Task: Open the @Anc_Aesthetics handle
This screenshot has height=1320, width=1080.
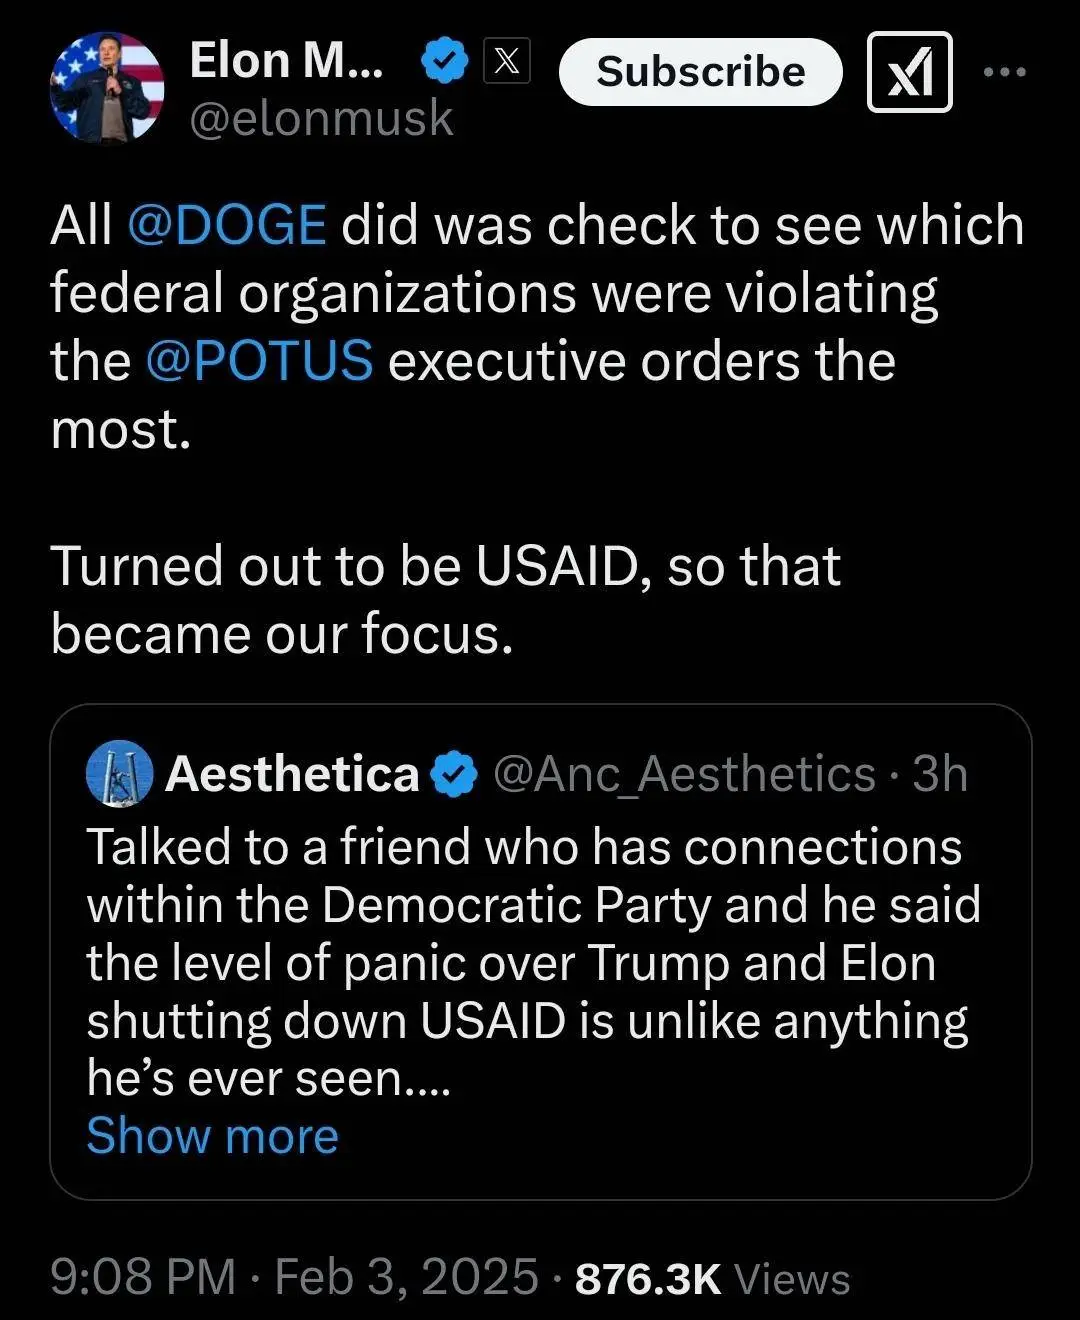Action: (x=685, y=774)
